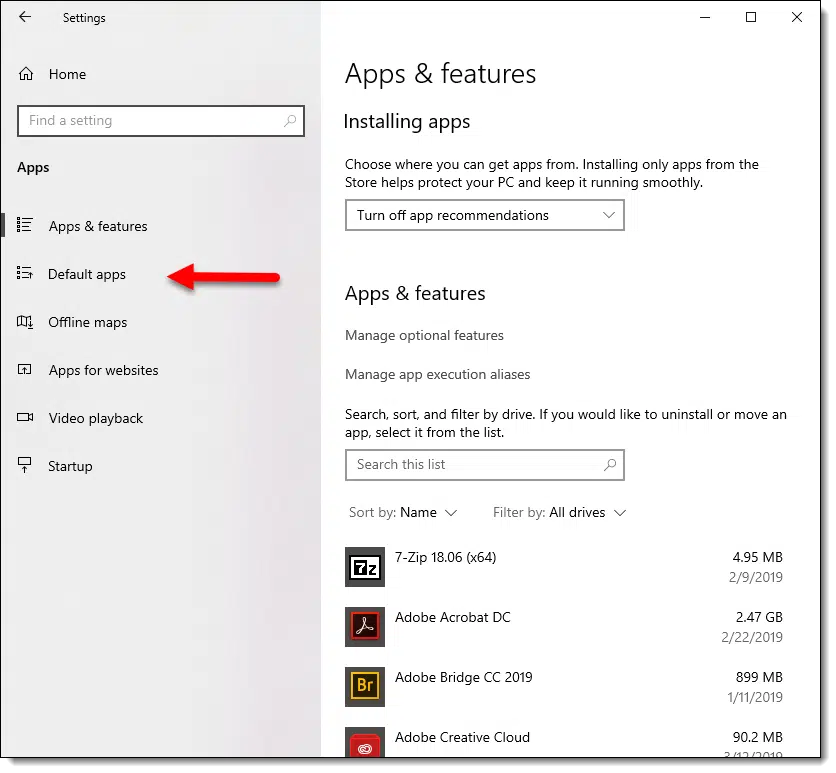Click the 90.2 MB size value
This screenshot has height=773, width=836.
pyautogui.click(x=757, y=737)
